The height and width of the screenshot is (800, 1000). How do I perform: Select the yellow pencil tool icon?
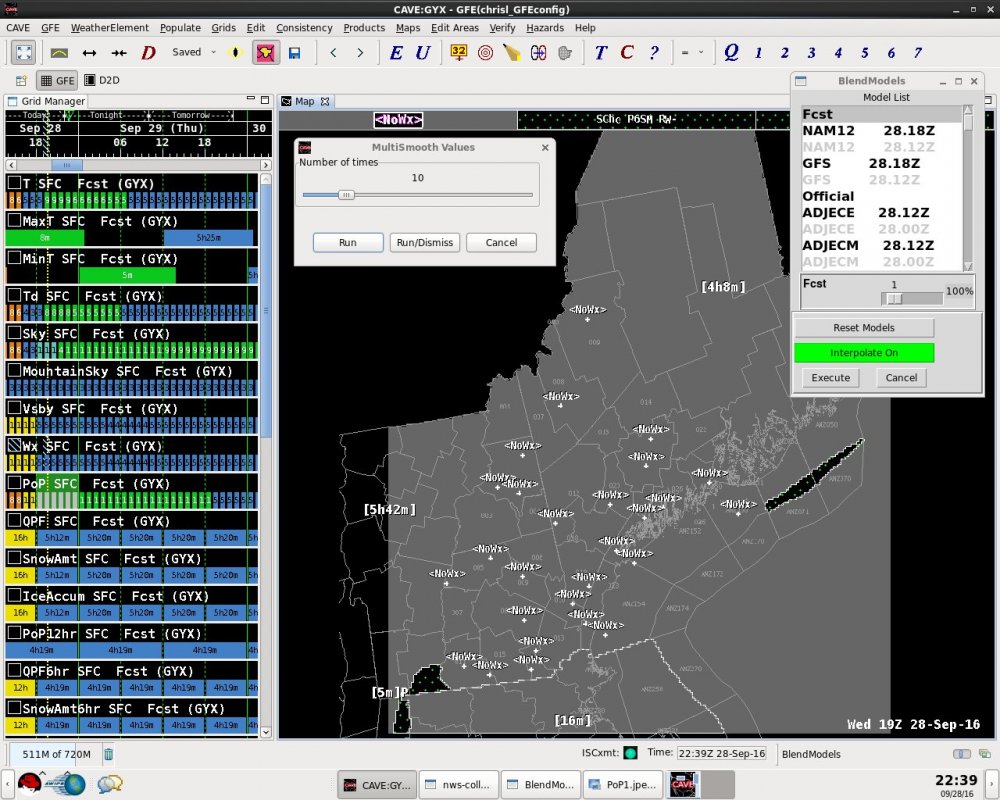[511, 53]
